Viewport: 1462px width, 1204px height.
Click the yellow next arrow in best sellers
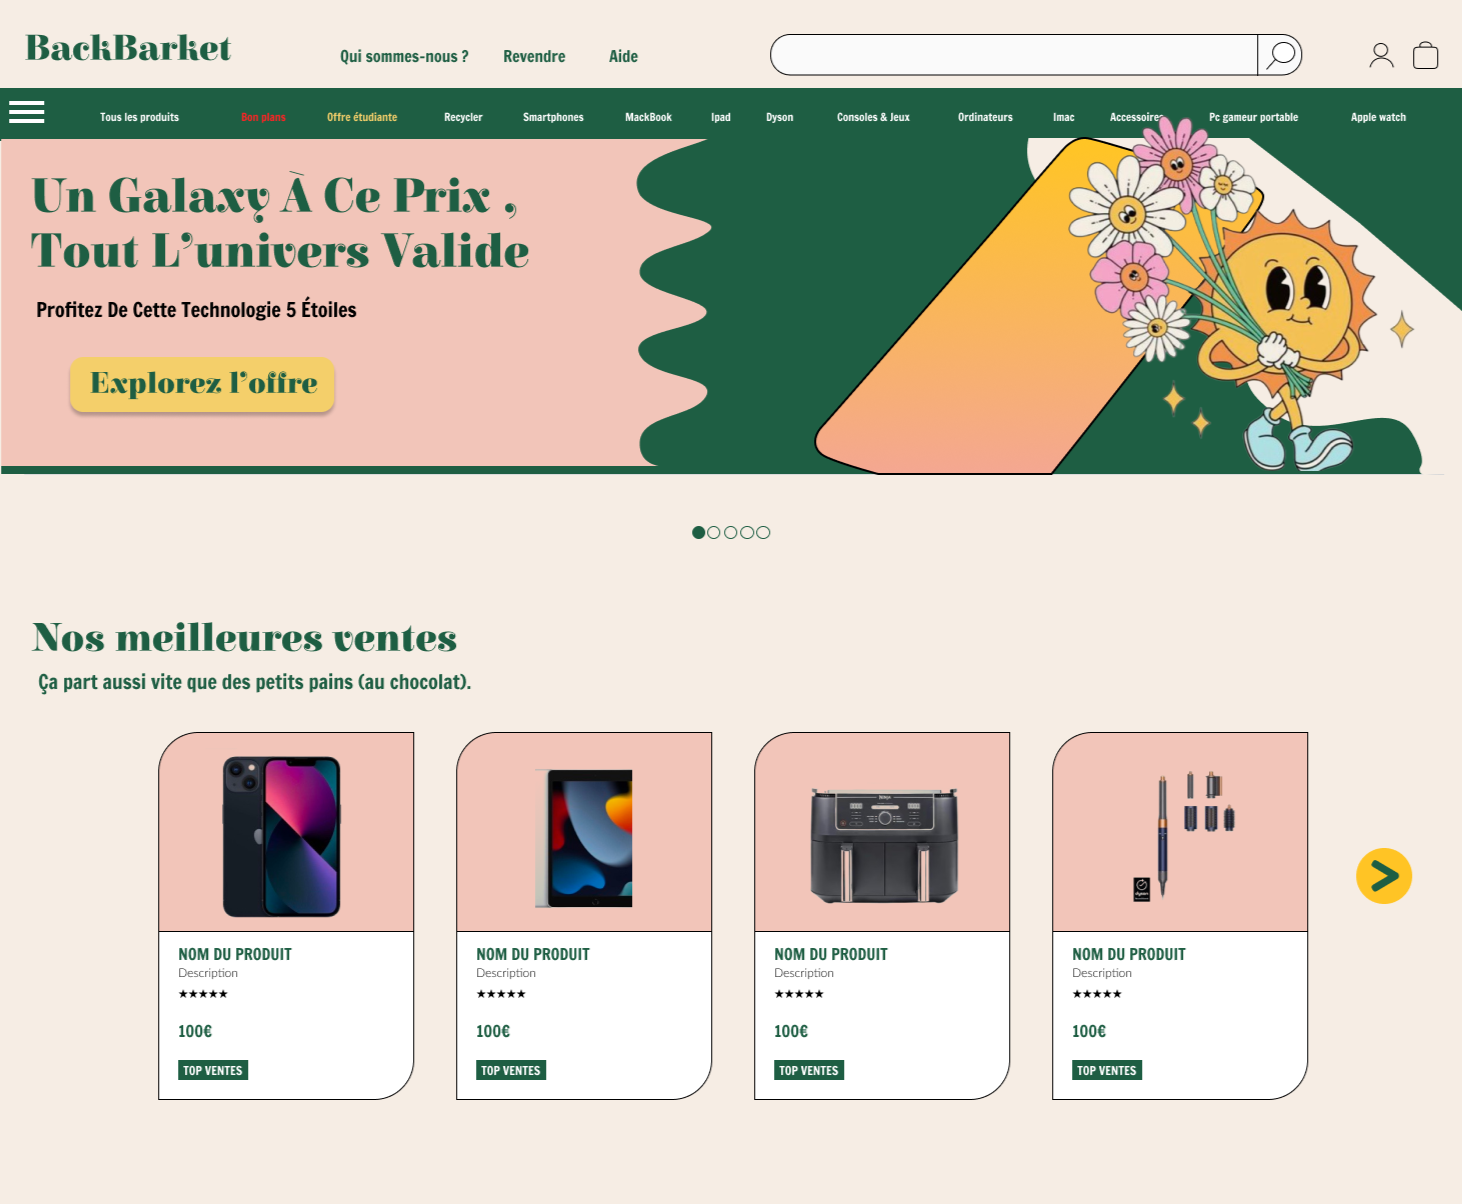tap(1384, 876)
